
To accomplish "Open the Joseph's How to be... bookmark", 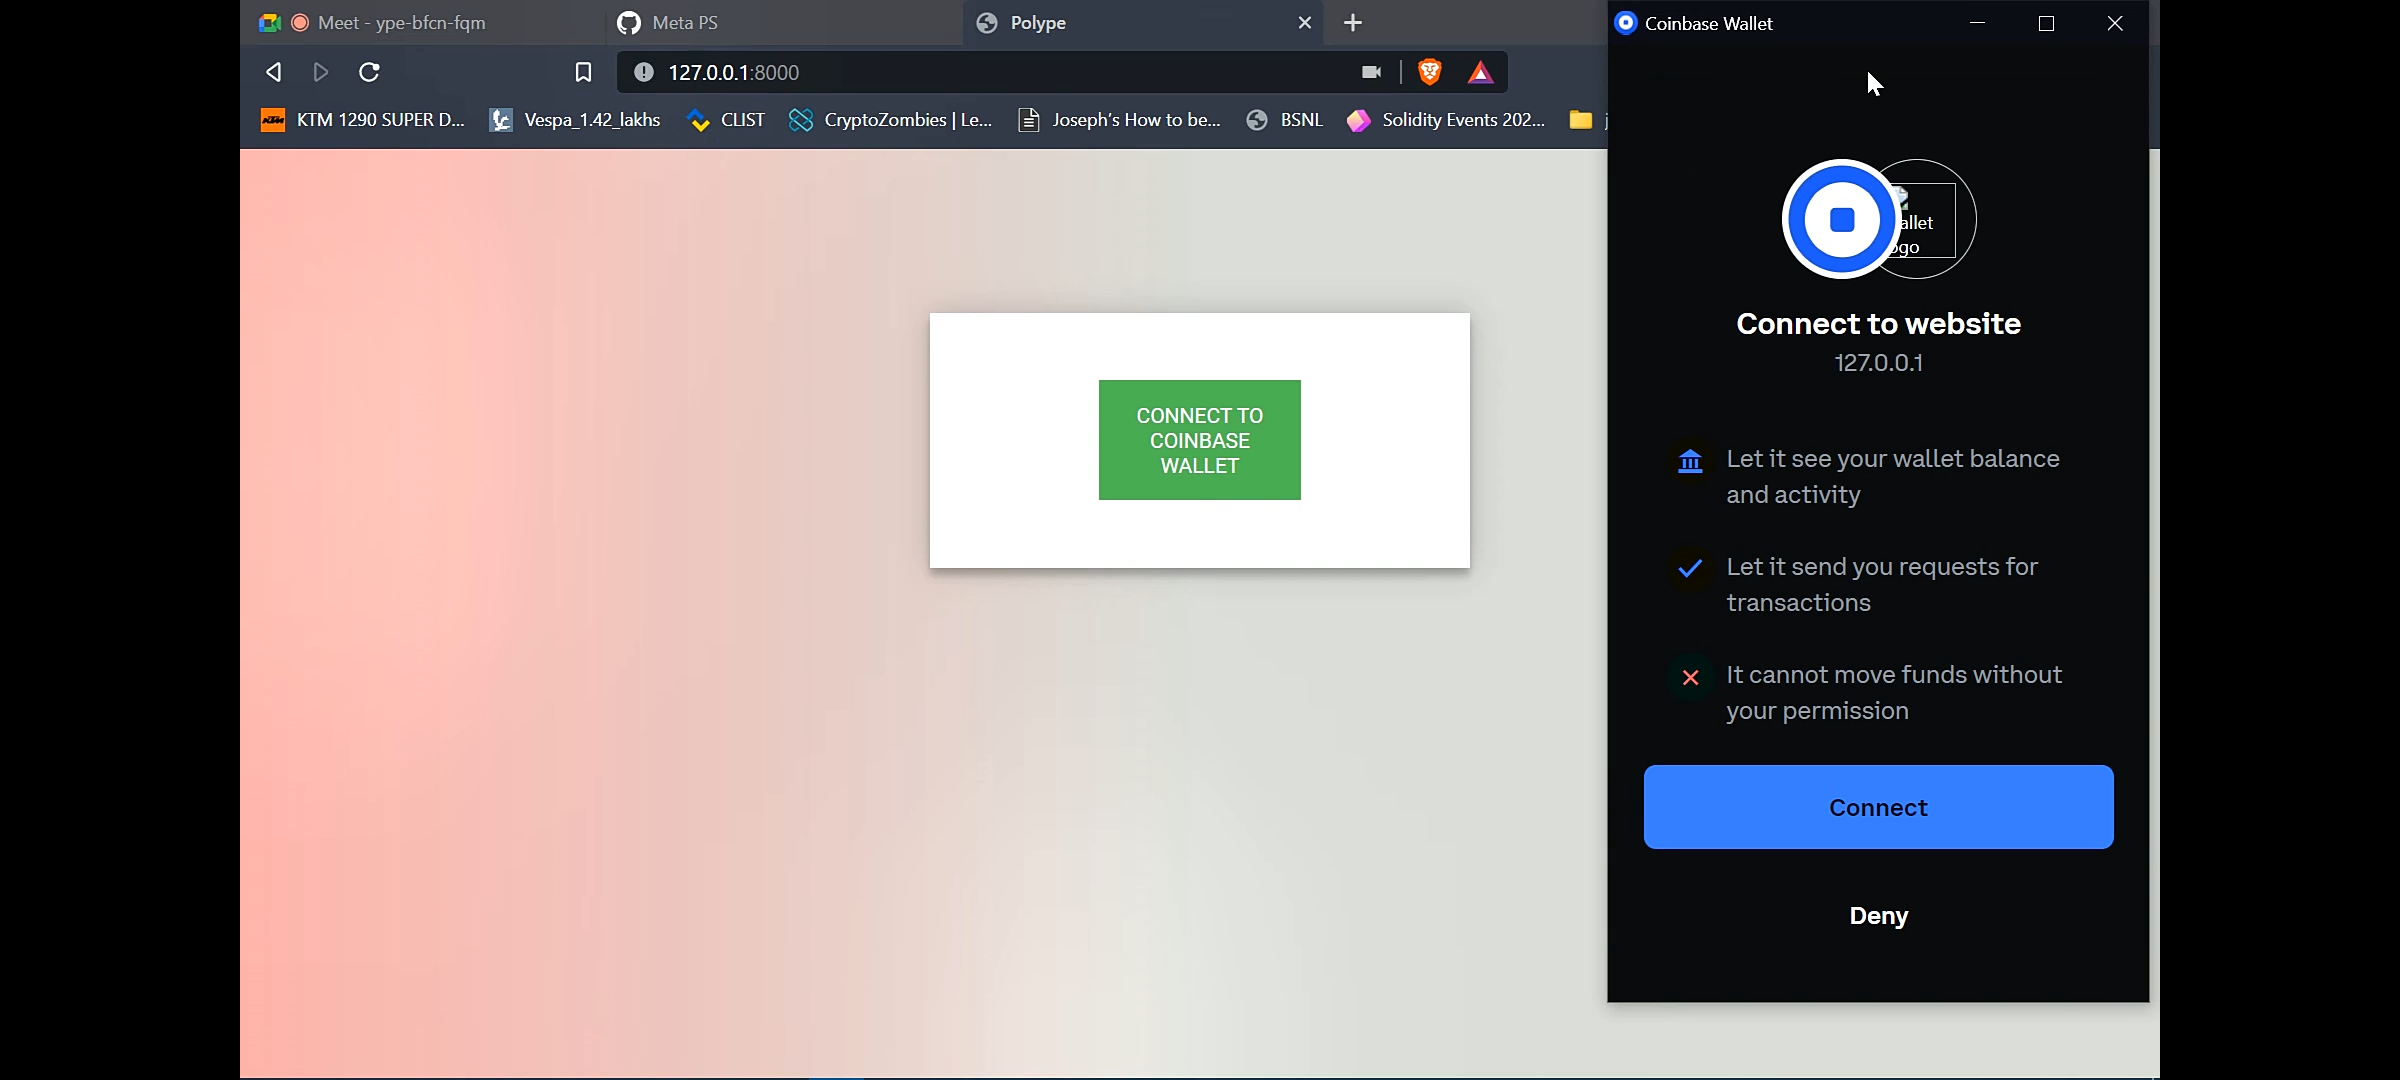I will point(1119,120).
